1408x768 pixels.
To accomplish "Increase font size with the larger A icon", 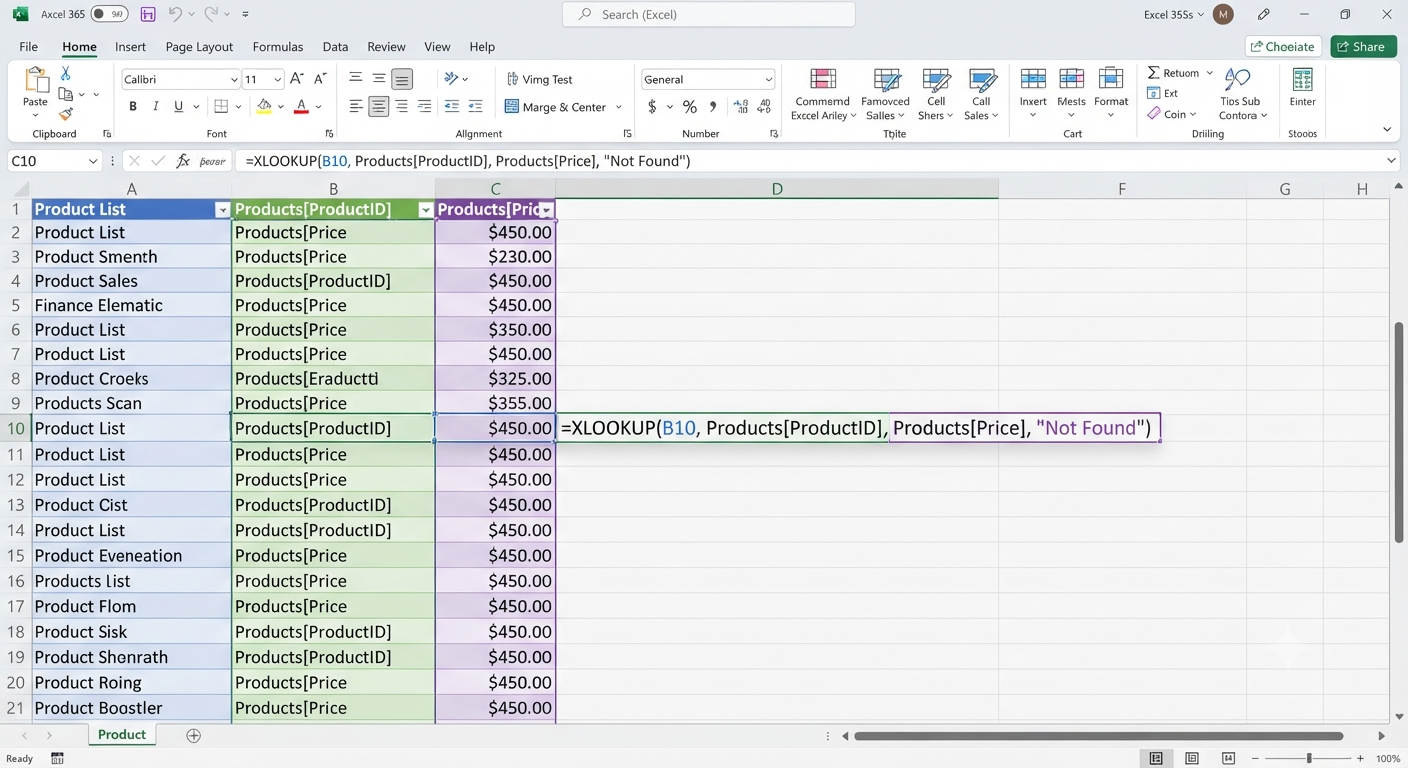I will tap(297, 79).
